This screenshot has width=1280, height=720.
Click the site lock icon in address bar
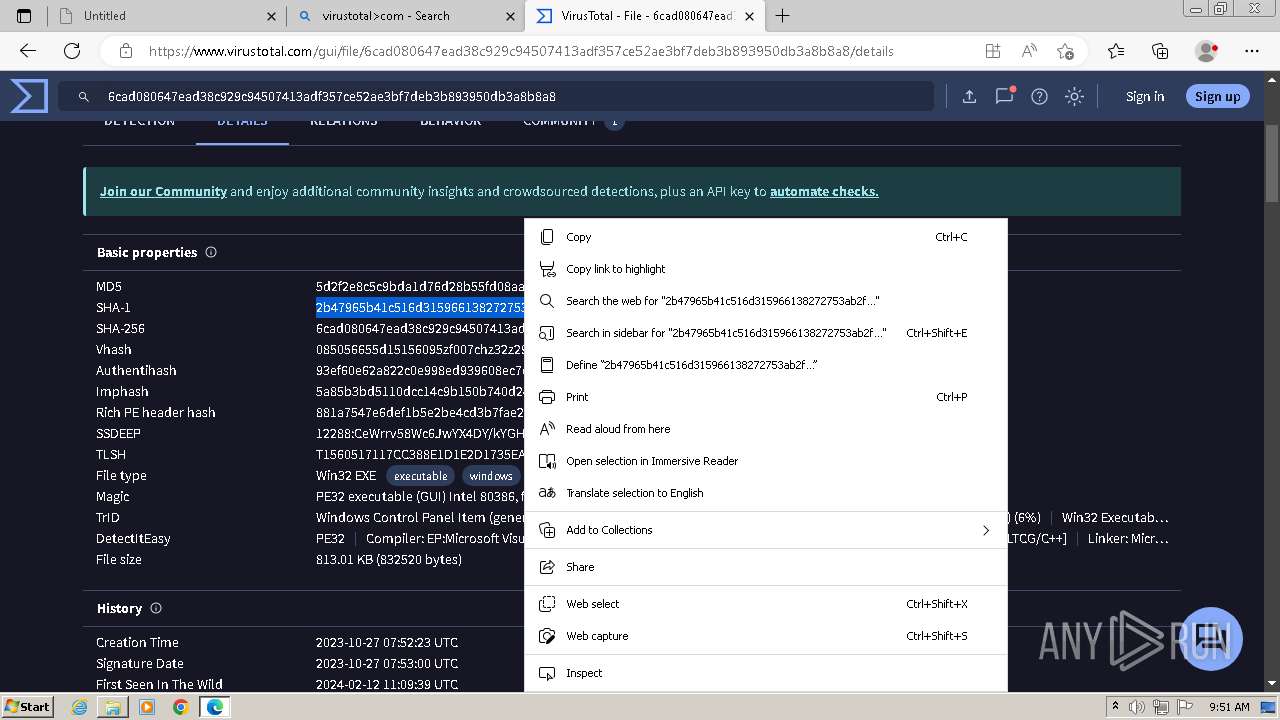click(x=125, y=51)
